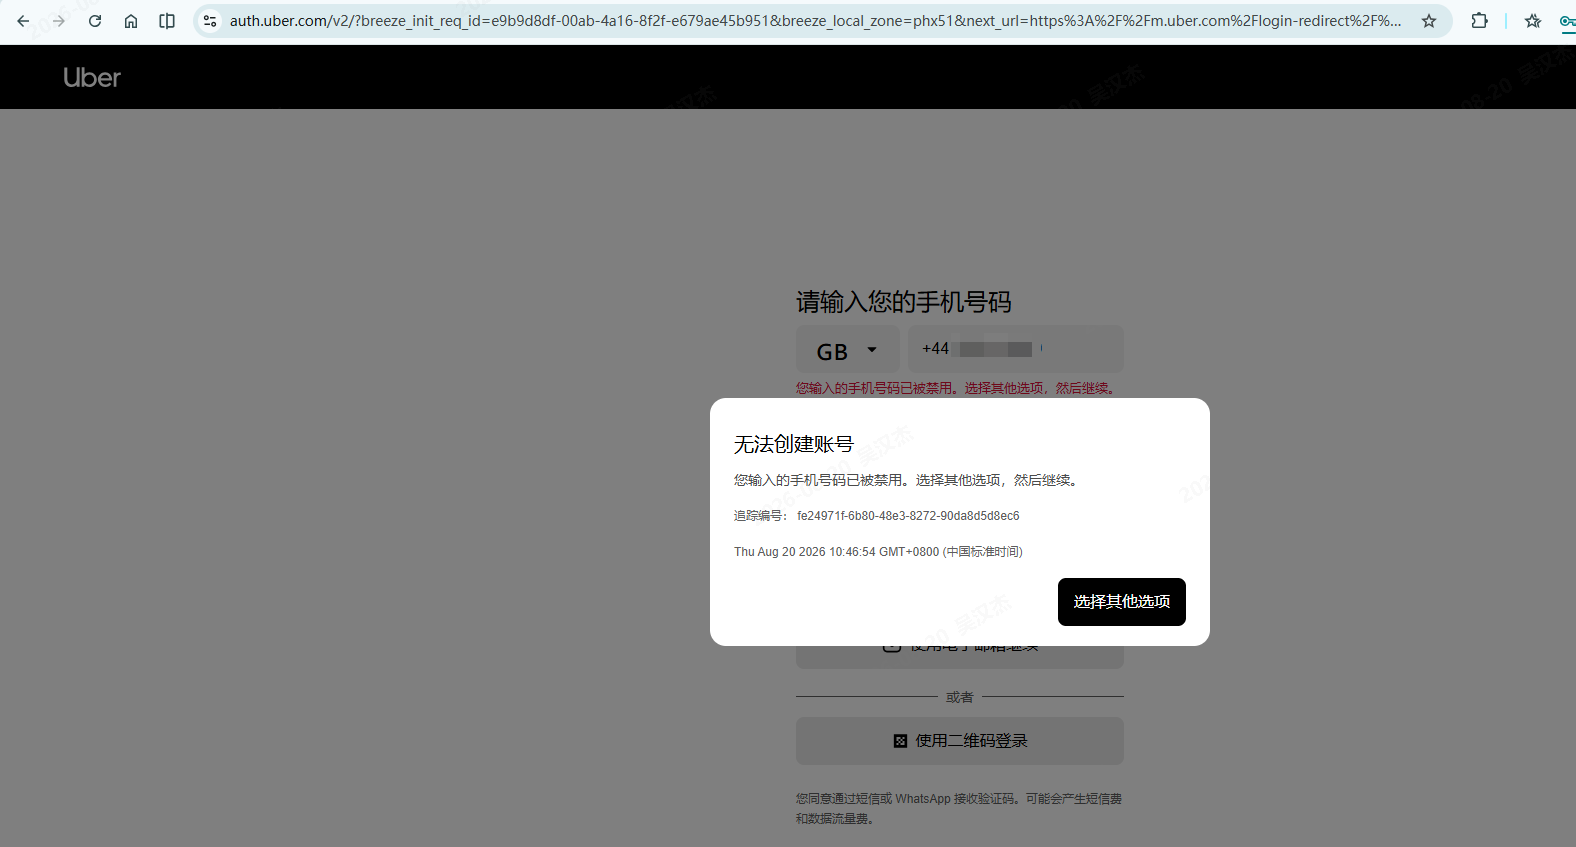The height and width of the screenshot is (847, 1576).
Task: Reload the current Uber page
Action: (x=95, y=21)
